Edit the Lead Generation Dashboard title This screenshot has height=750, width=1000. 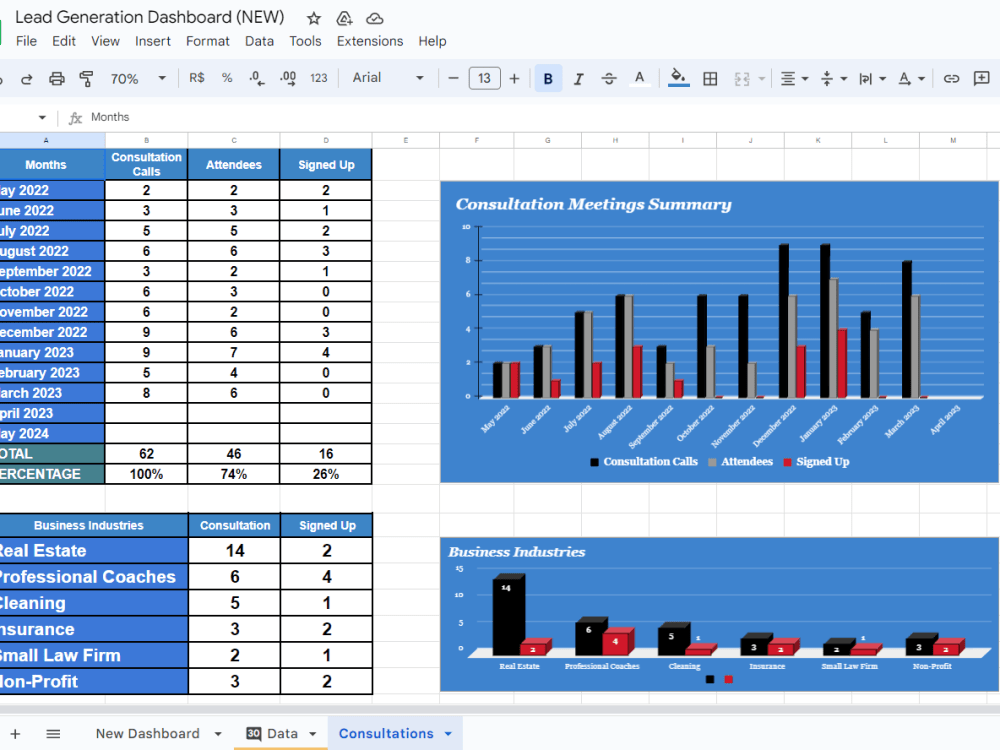[x=149, y=17]
